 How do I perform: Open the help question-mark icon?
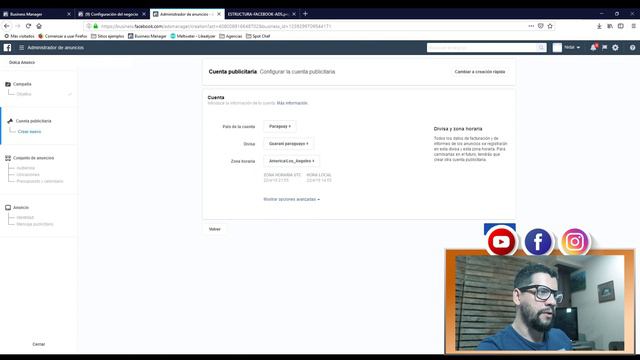coord(632,48)
